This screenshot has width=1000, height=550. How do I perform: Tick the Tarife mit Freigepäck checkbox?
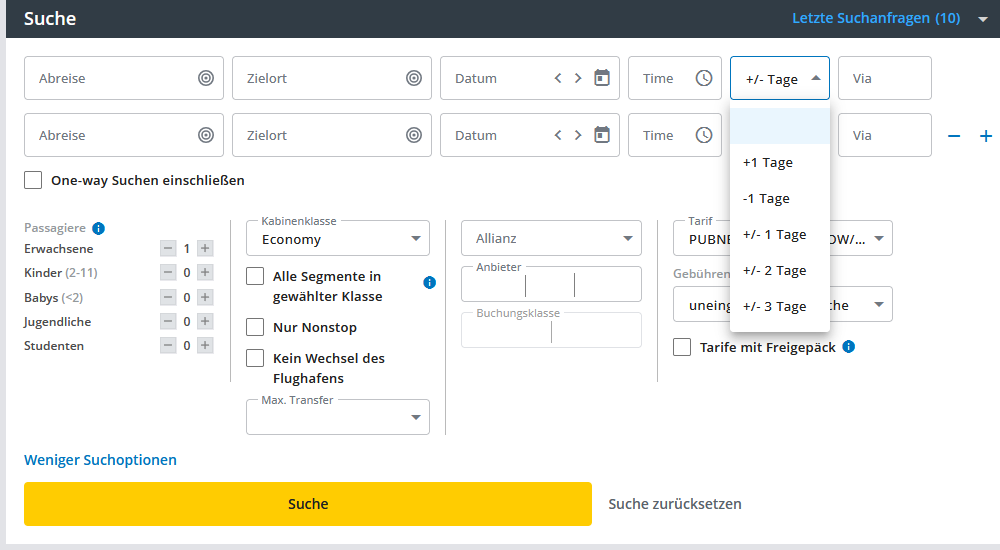pos(683,347)
